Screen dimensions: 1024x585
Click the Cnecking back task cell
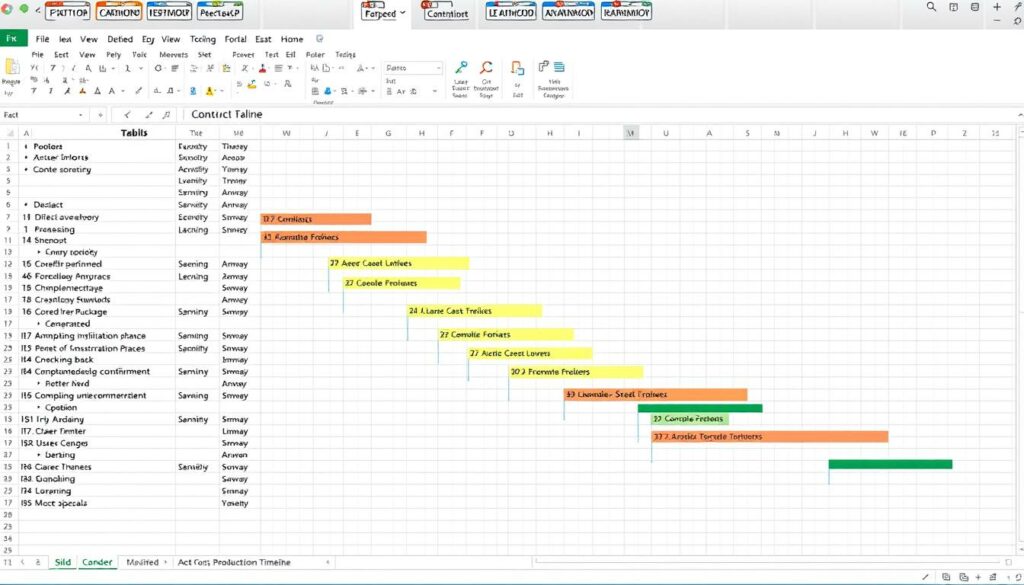[x=97, y=360]
